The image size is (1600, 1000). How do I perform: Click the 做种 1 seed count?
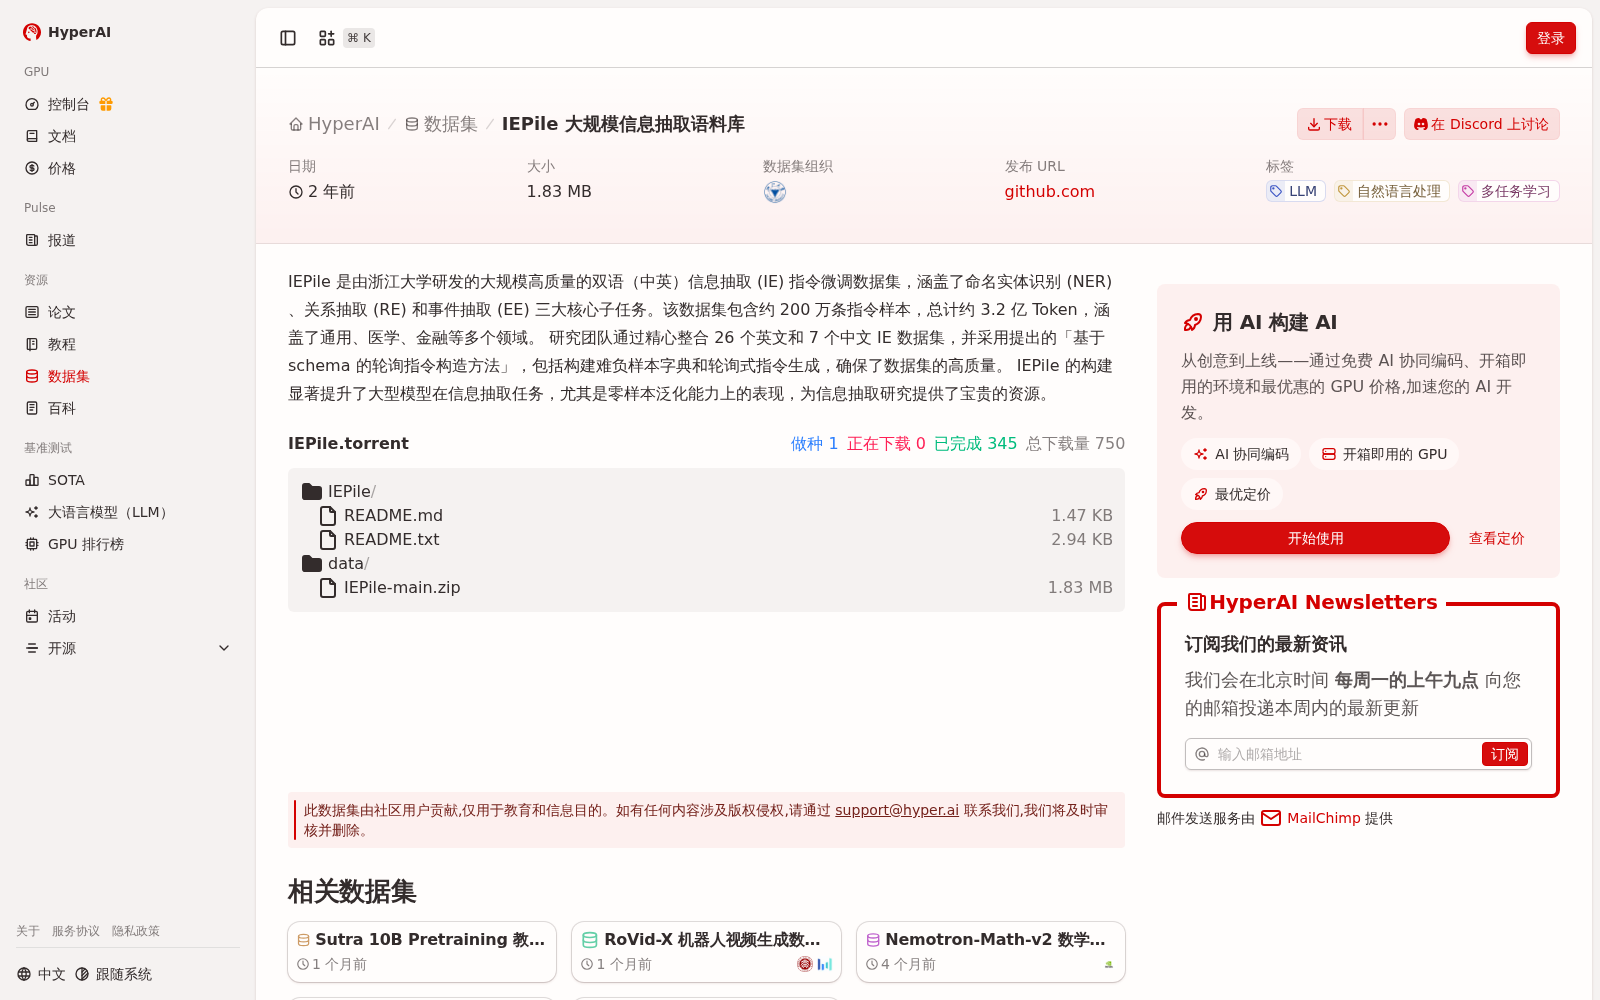coord(815,443)
